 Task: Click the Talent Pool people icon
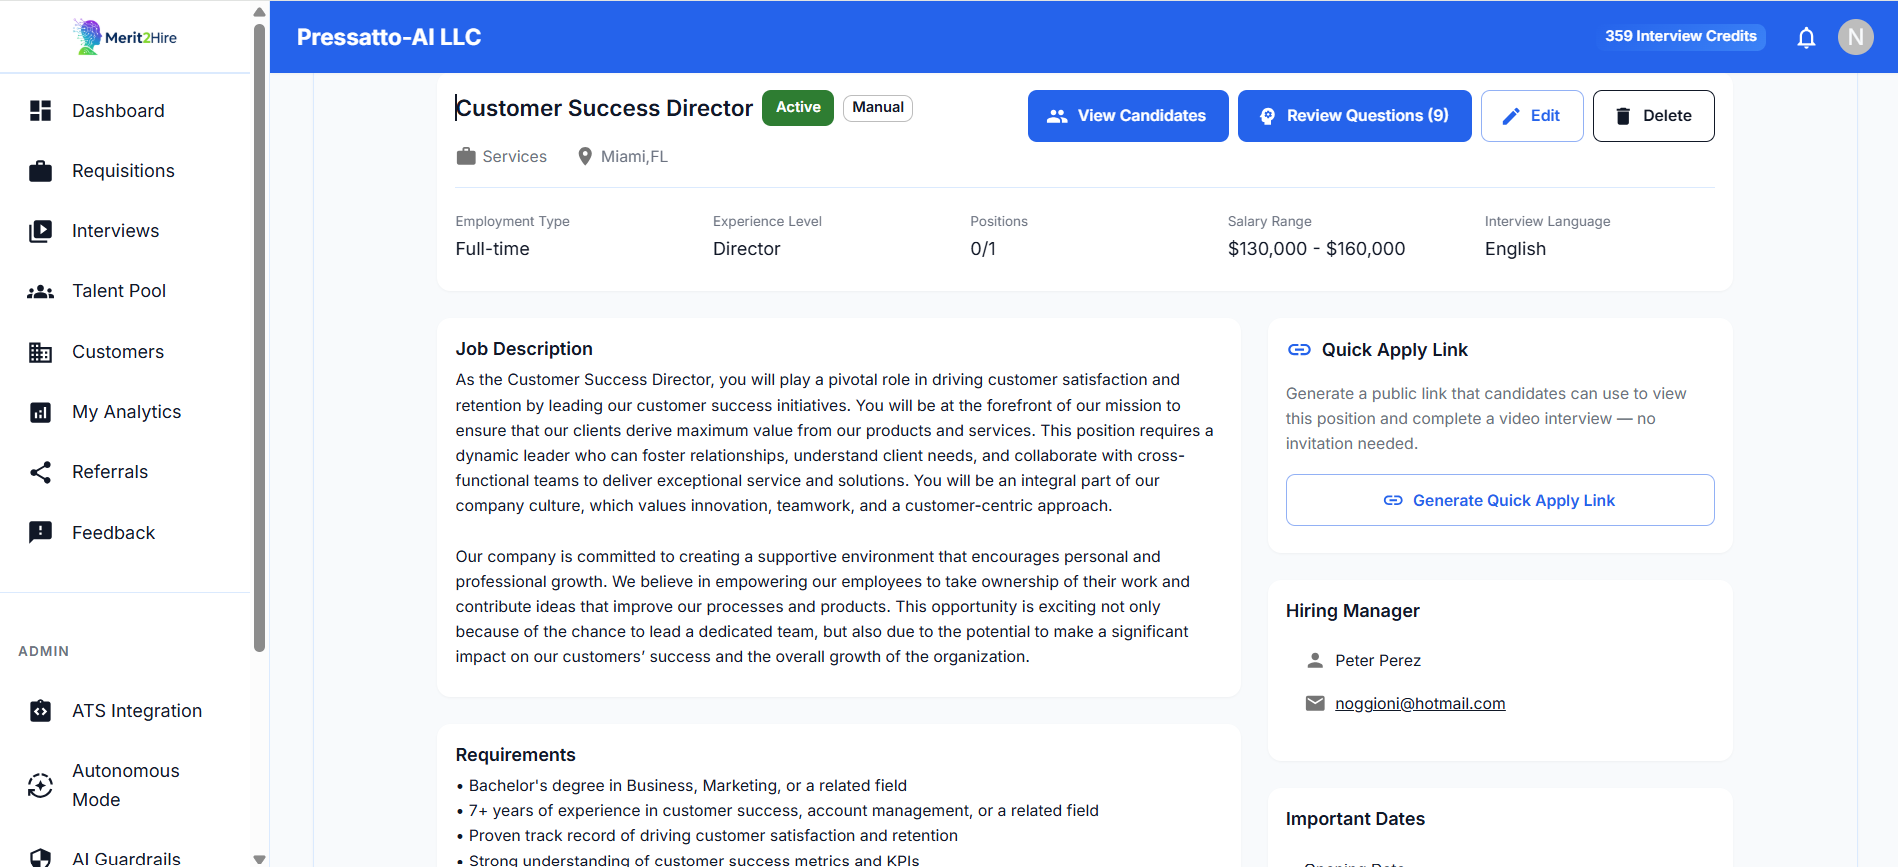40,292
